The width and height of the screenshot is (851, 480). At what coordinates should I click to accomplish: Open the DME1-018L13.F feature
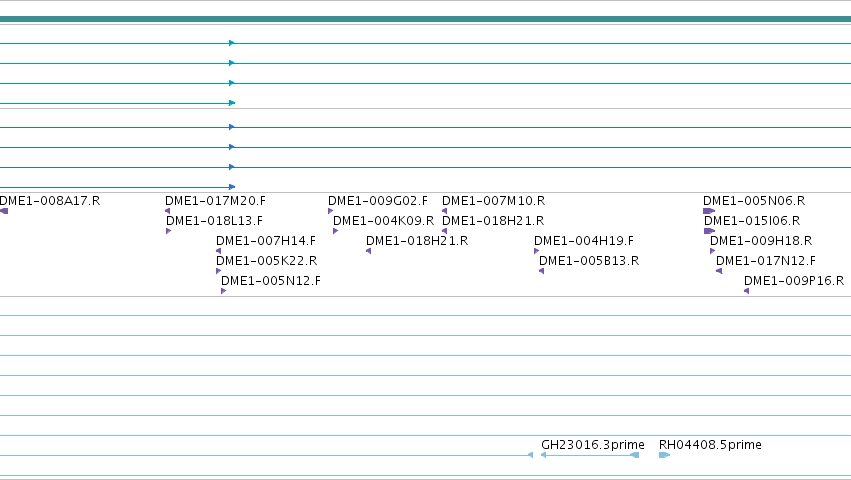click(x=214, y=221)
